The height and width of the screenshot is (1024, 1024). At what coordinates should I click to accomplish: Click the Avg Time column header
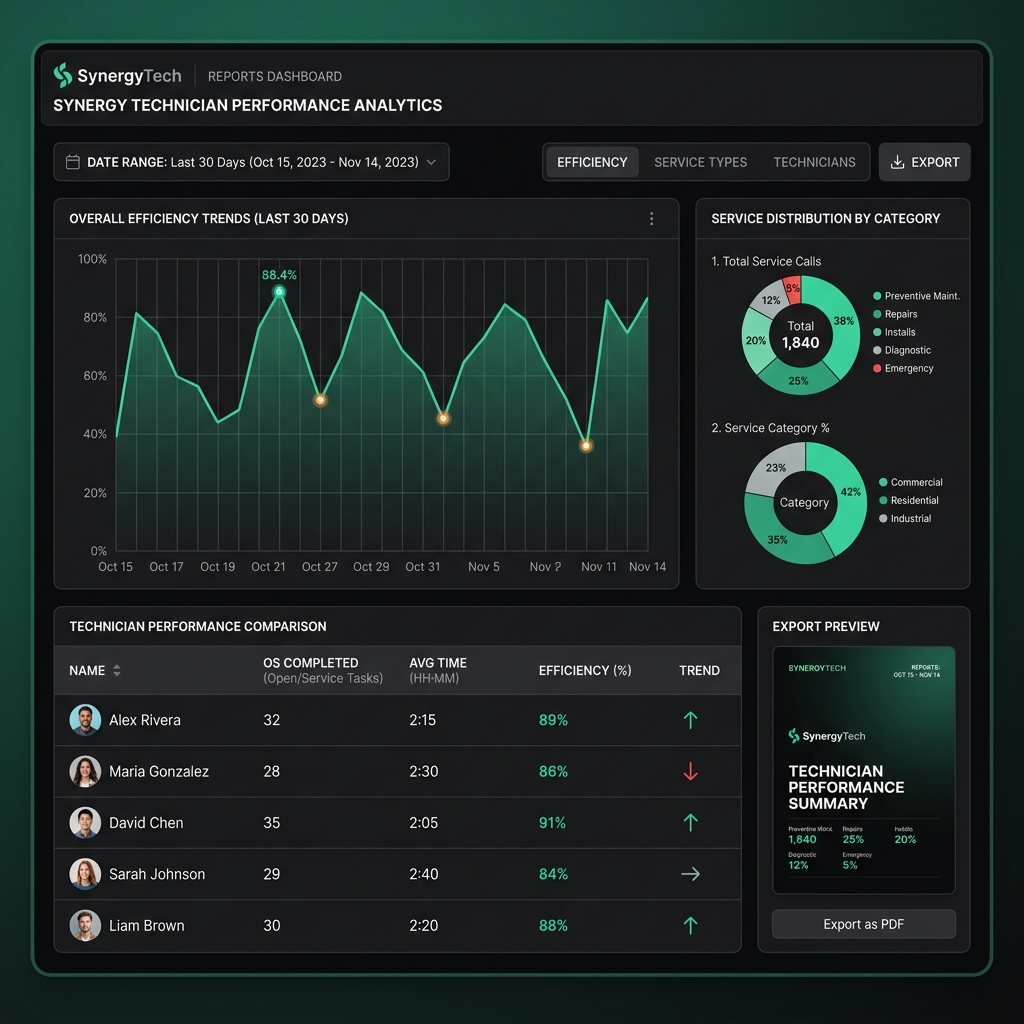tap(438, 670)
